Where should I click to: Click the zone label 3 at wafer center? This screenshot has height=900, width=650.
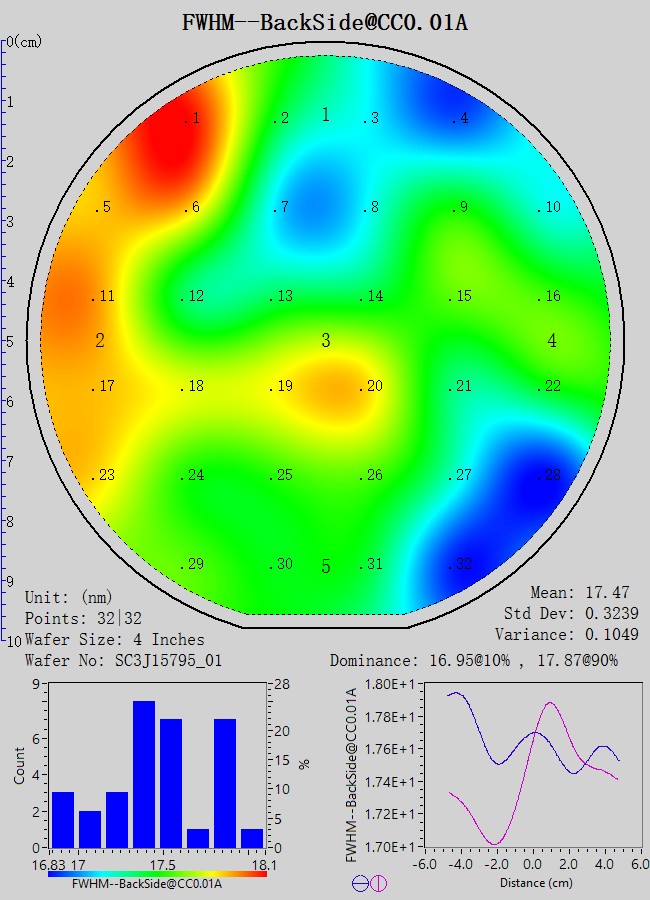[x=326, y=341]
